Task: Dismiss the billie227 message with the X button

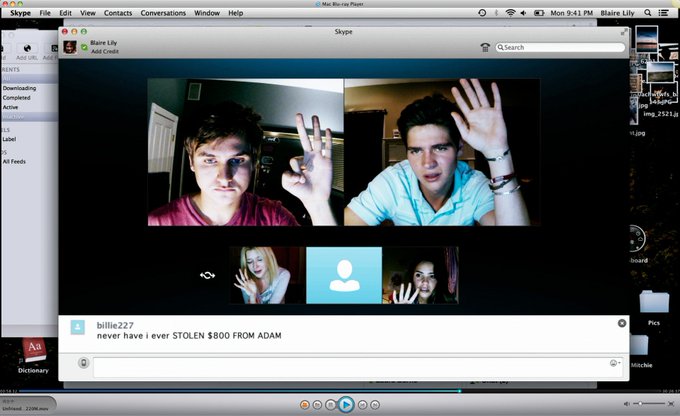Action: [x=621, y=323]
